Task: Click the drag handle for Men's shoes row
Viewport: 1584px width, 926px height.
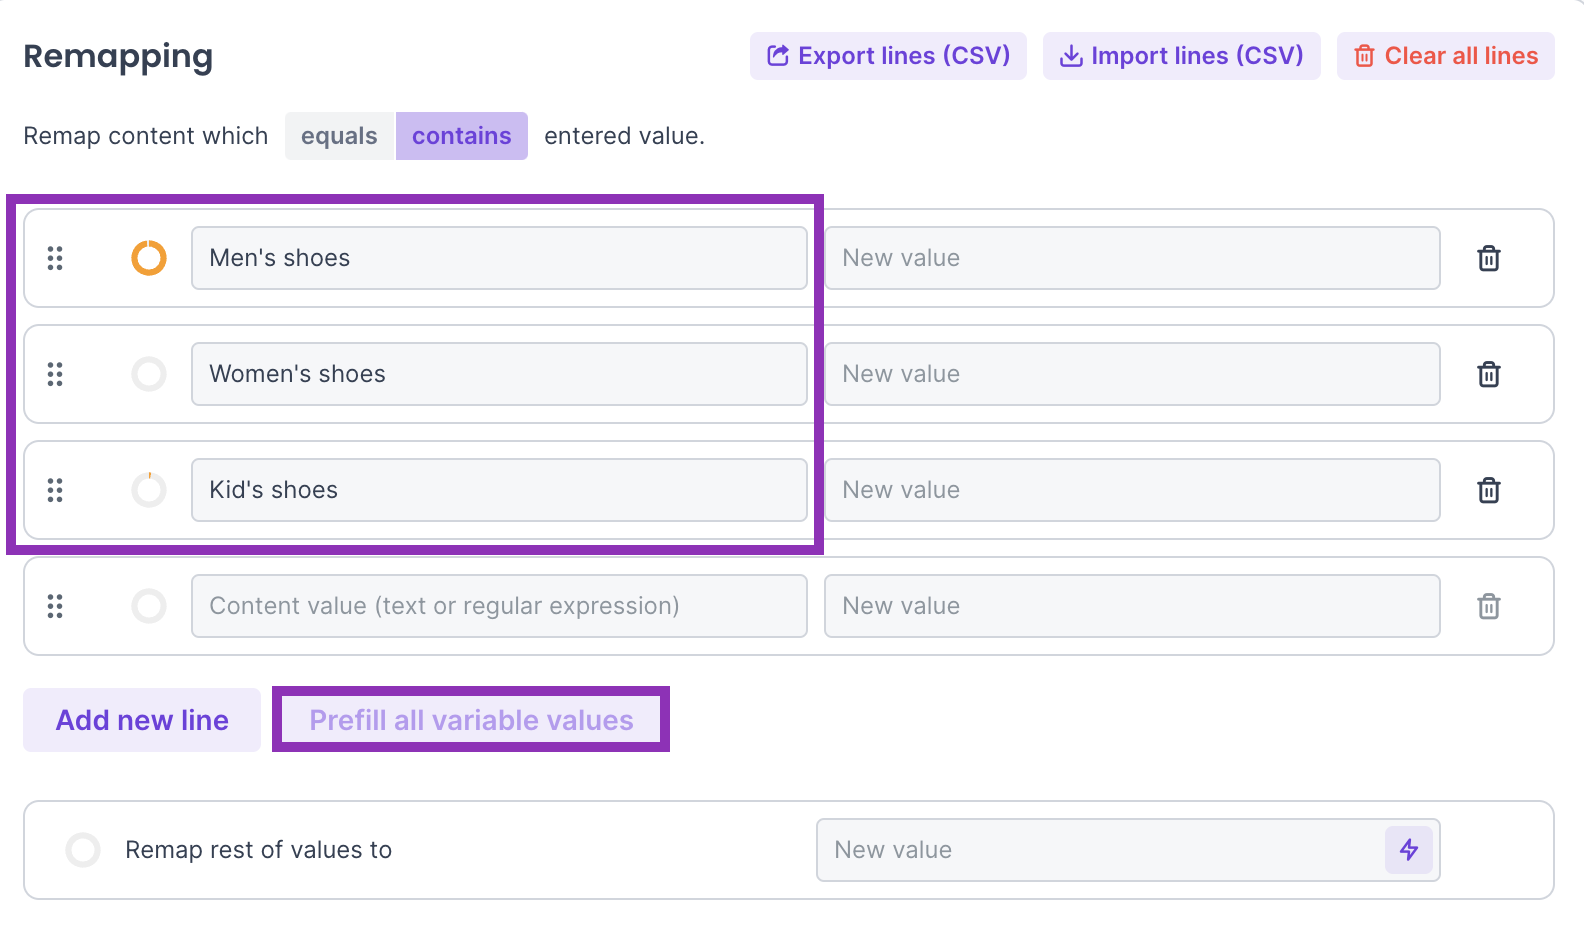Action: [55, 258]
